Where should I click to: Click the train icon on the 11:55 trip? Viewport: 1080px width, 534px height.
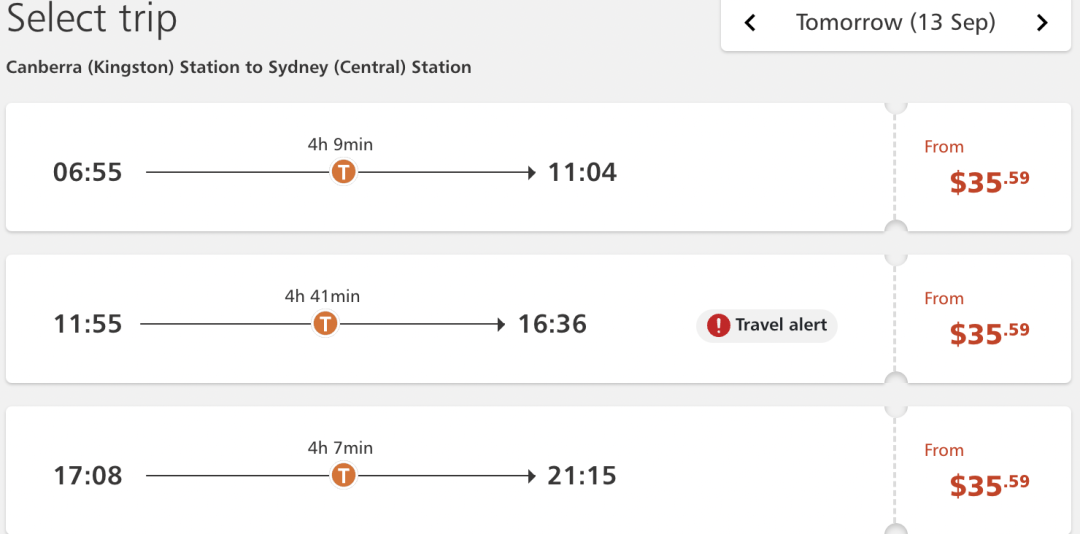[325, 323]
